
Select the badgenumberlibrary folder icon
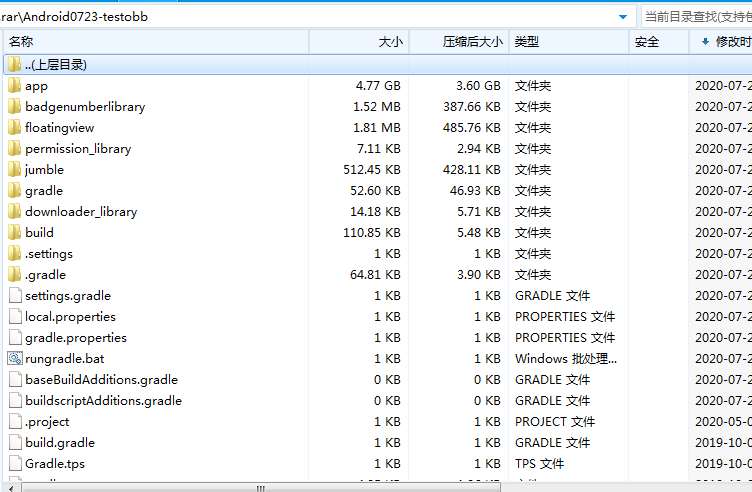click(14, 106)
